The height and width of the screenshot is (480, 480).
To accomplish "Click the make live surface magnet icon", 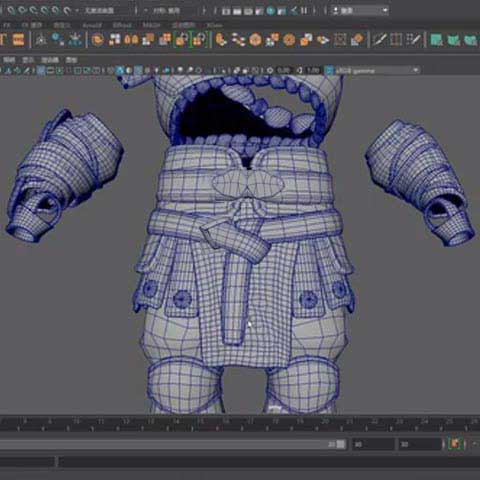I will [x=67, y=11].
